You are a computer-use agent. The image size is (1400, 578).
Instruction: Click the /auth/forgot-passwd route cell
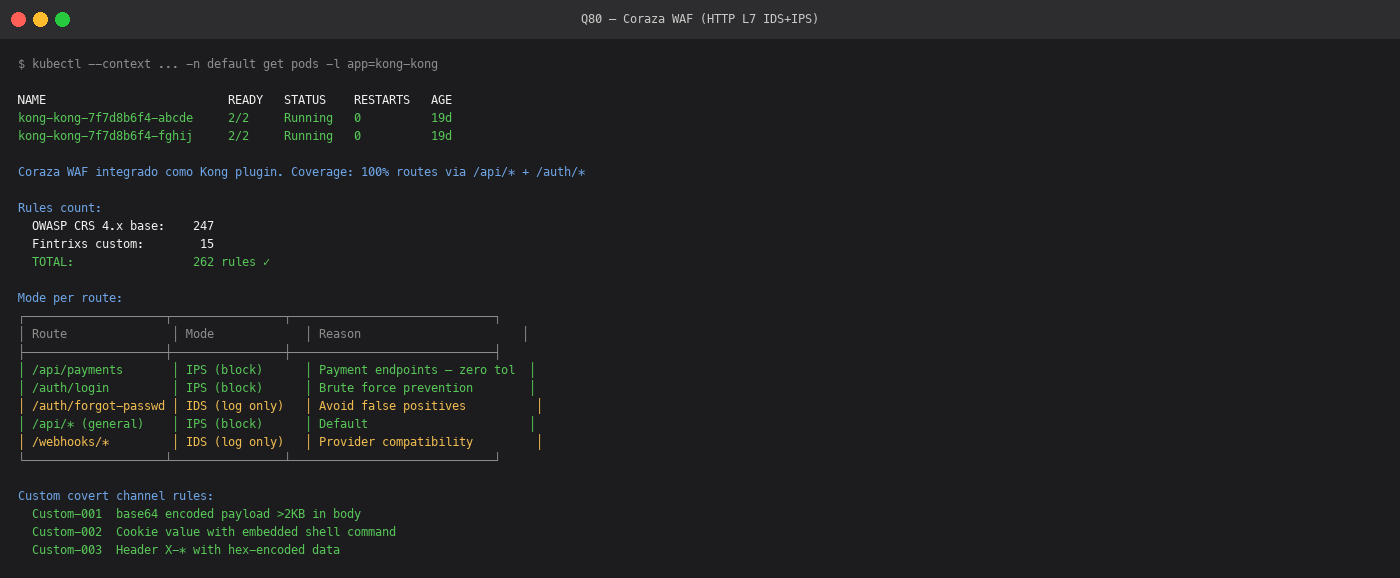pyautogui.click(x=98, y=406)
